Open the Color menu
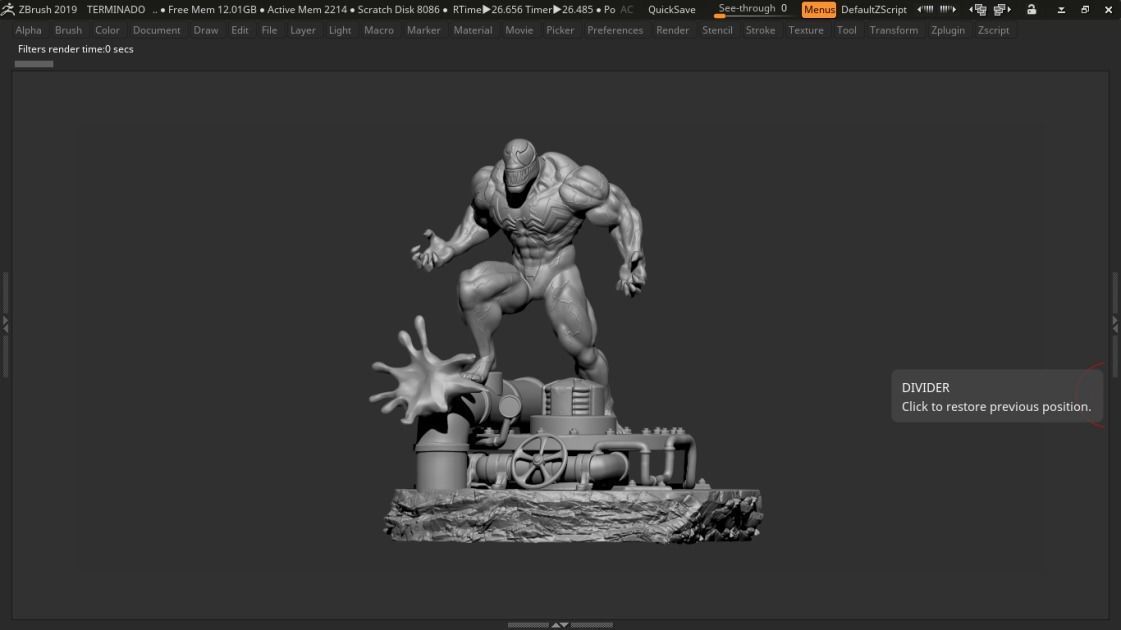 point(107,30)
